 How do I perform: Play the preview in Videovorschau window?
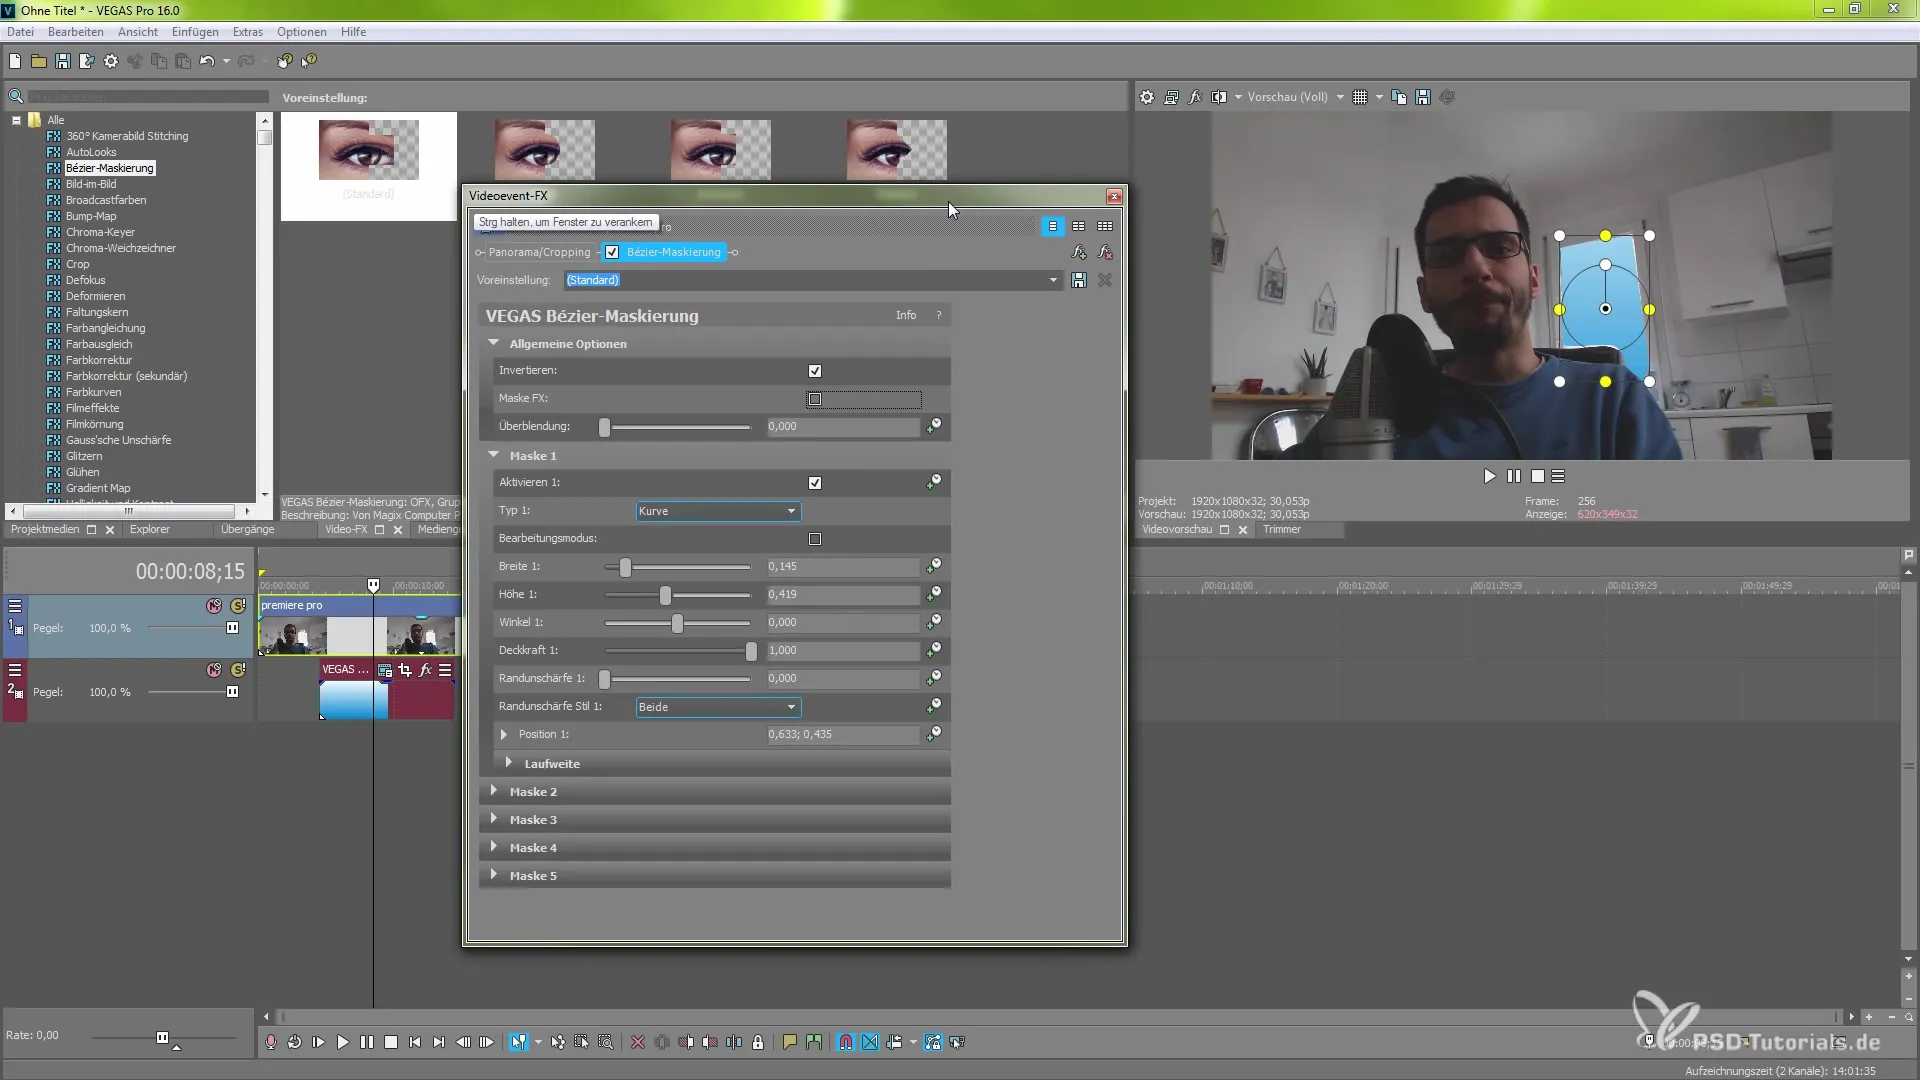[1490, 477]
